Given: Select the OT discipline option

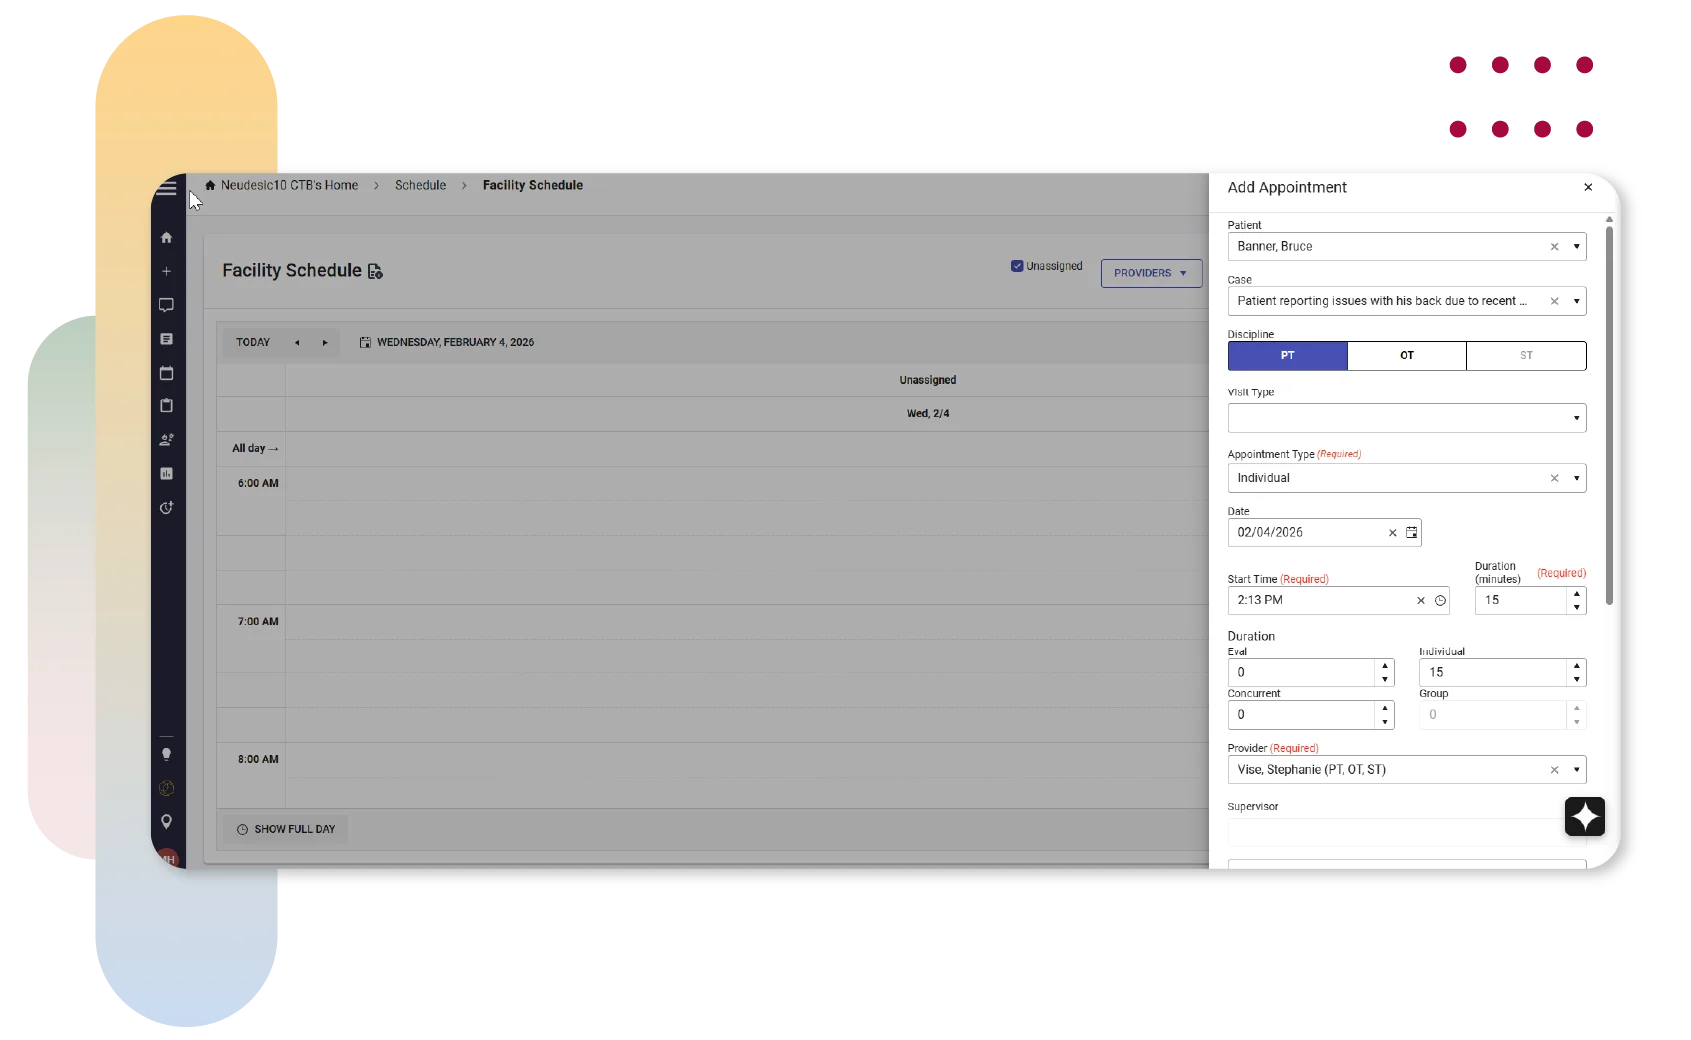Looking at the screenshot, I should click(1406, 356).
